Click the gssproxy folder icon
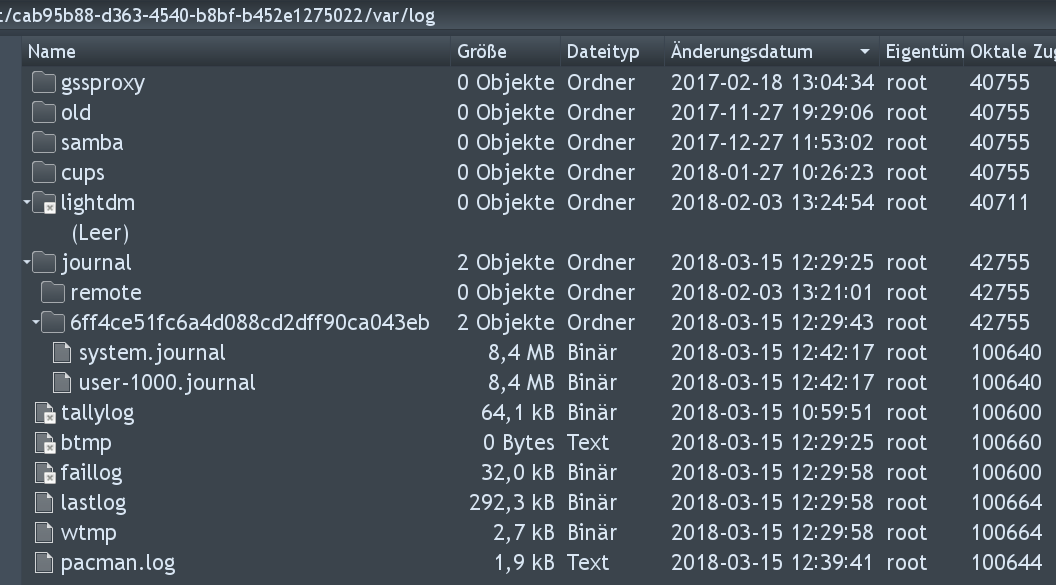 click(x=44, y=83)
